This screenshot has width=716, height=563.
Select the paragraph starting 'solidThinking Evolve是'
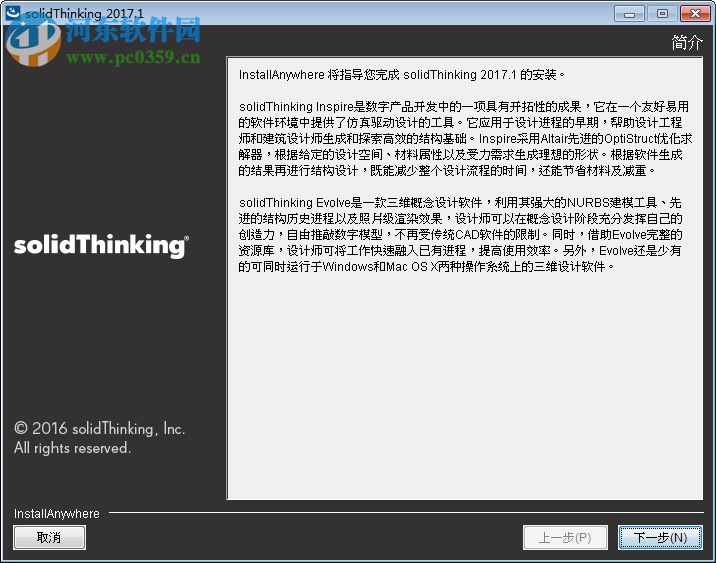[460, 234]
